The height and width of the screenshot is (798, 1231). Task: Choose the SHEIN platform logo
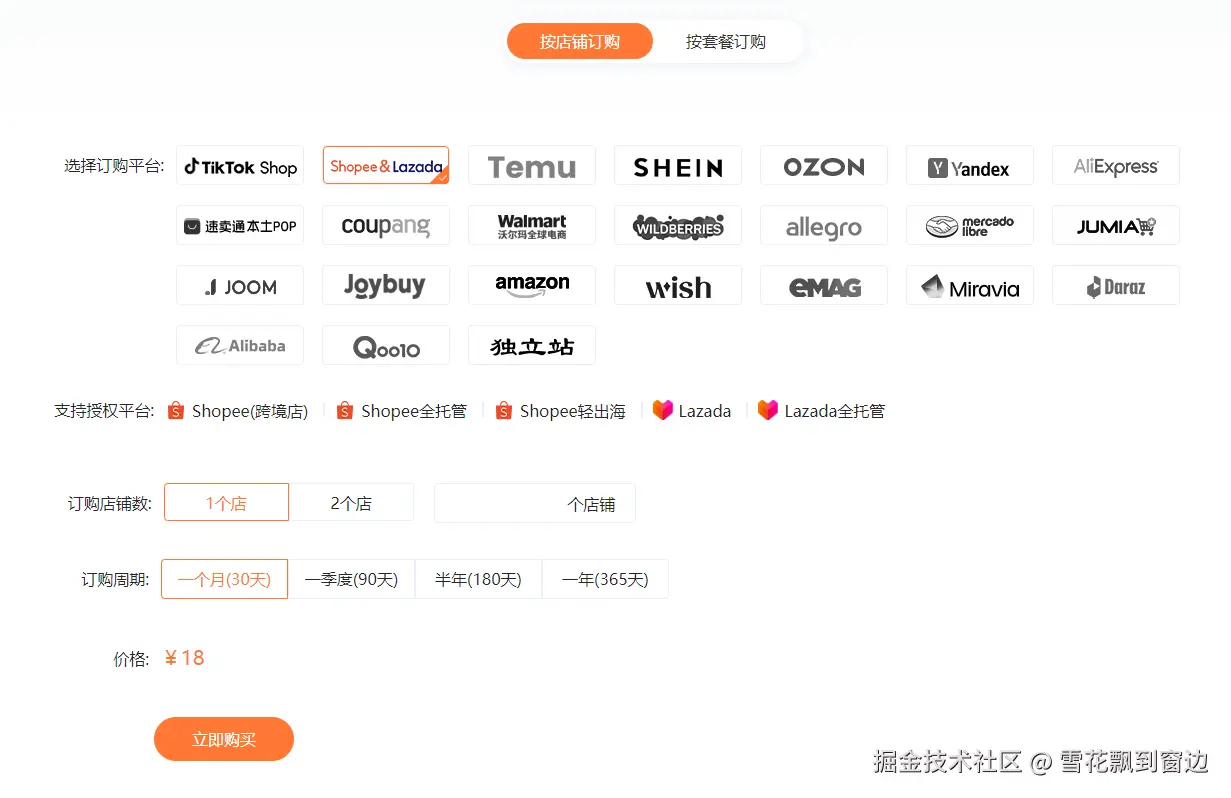(678, 166)
